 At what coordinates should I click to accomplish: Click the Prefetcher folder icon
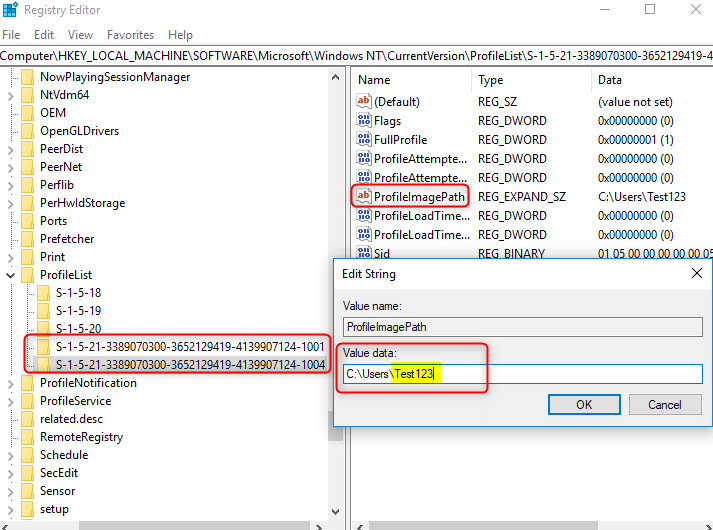tap(27, 239)
